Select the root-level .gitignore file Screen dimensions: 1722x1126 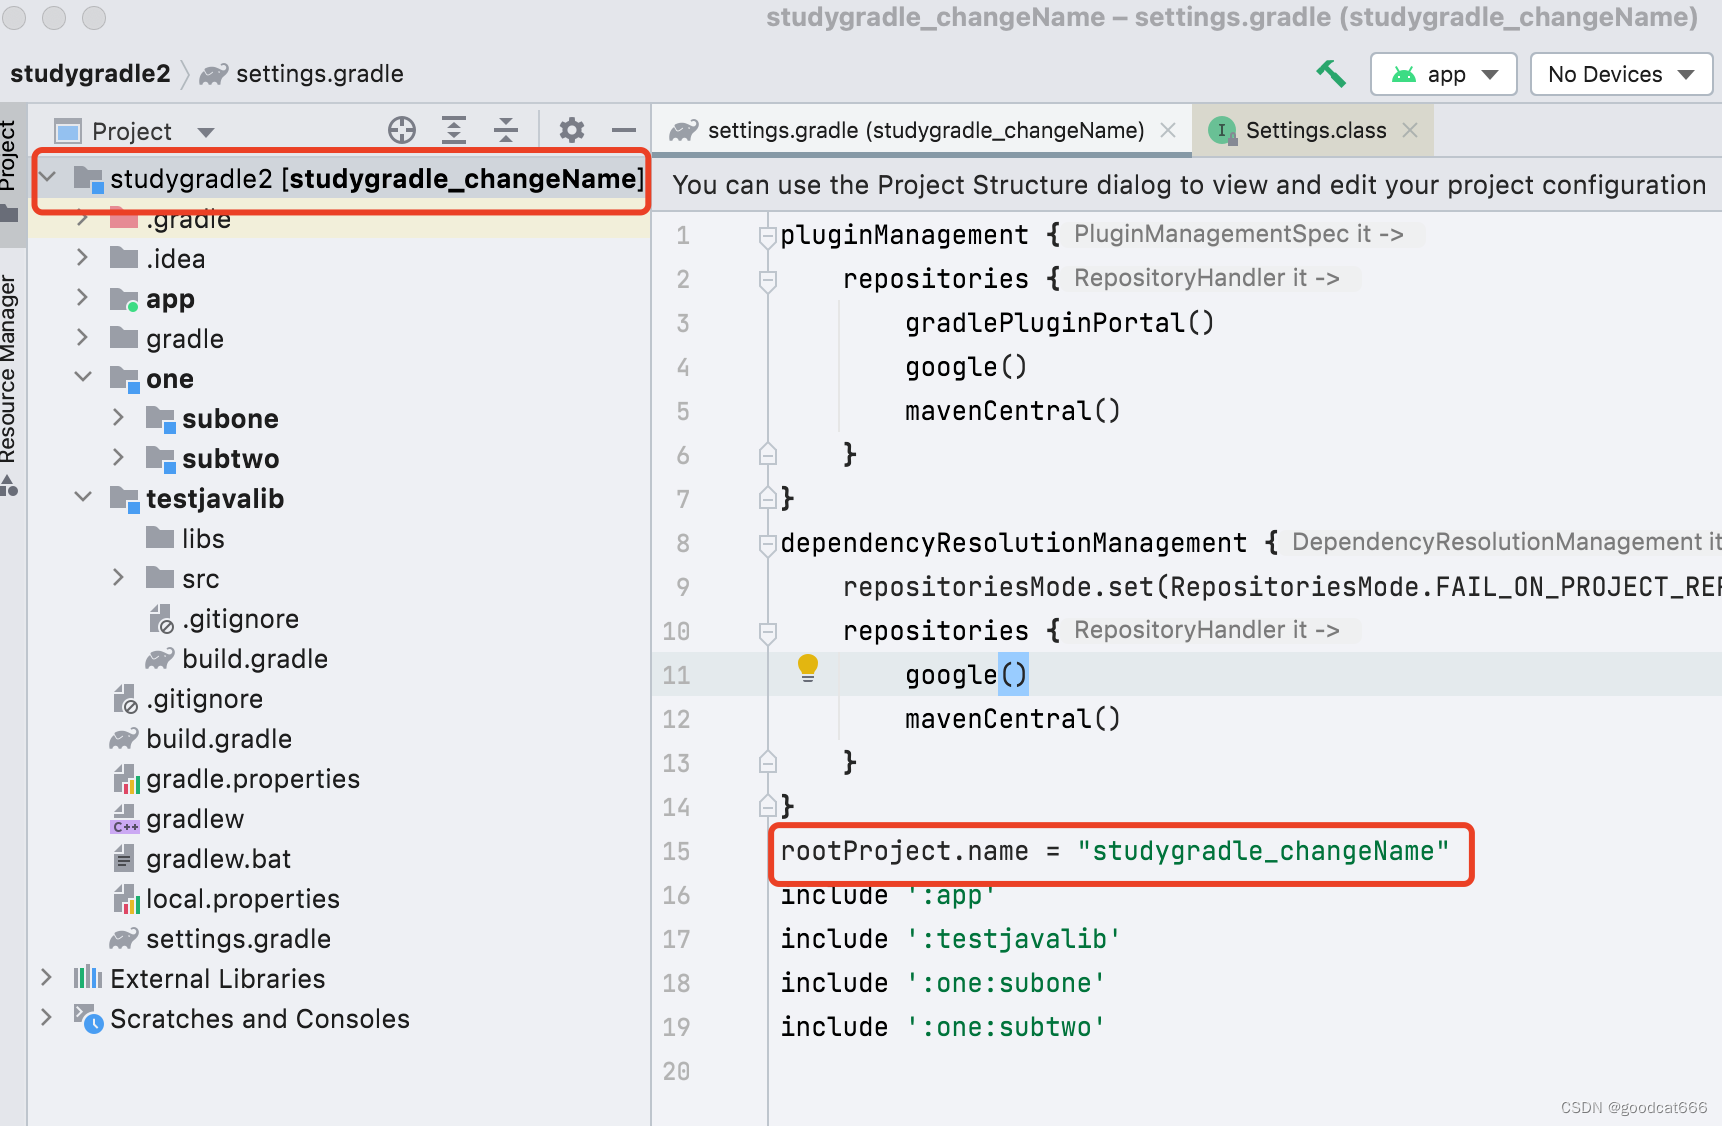(187, 699)
